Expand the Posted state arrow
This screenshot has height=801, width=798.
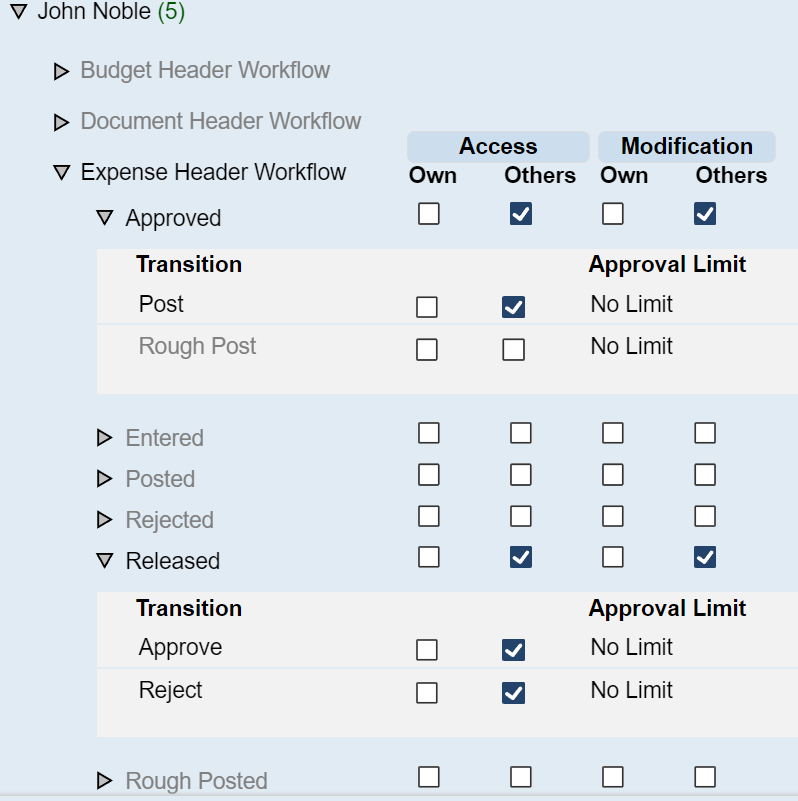click(x=105, y=479)
